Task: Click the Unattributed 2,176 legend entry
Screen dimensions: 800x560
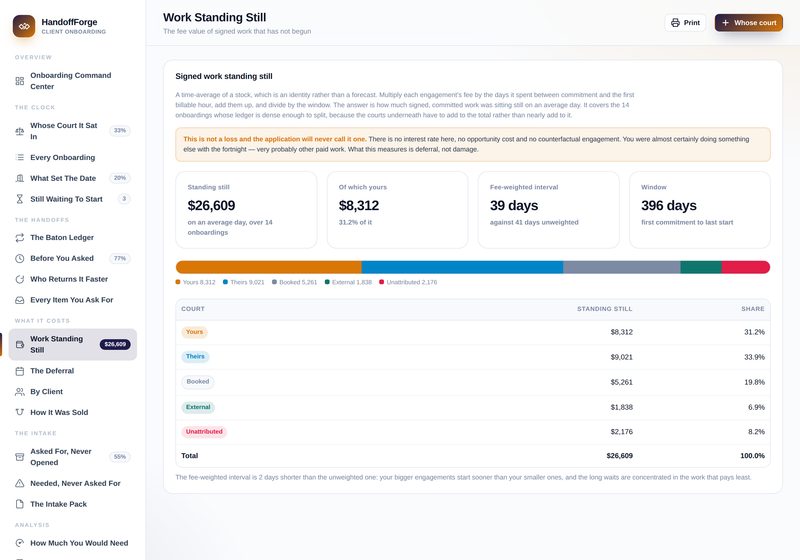Action: point(408,283)
